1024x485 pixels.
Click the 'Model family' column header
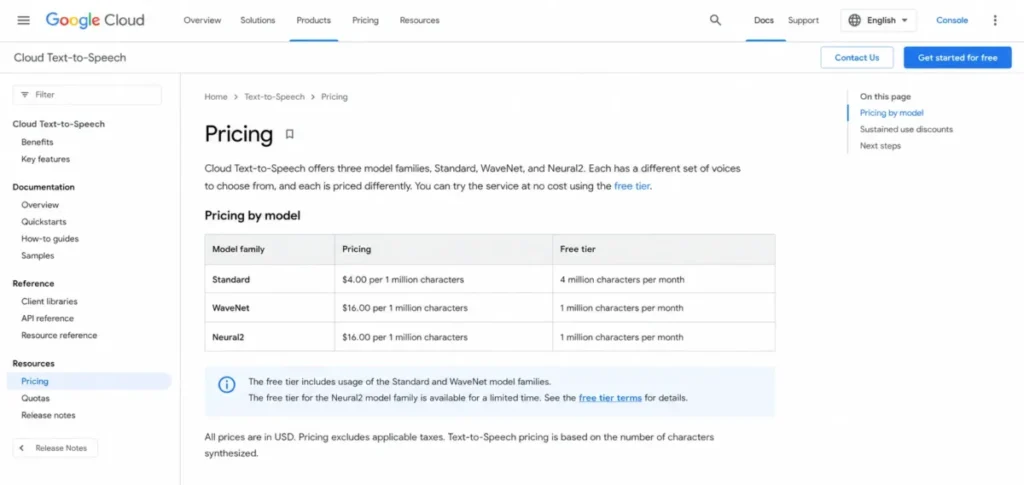point(270,249)
